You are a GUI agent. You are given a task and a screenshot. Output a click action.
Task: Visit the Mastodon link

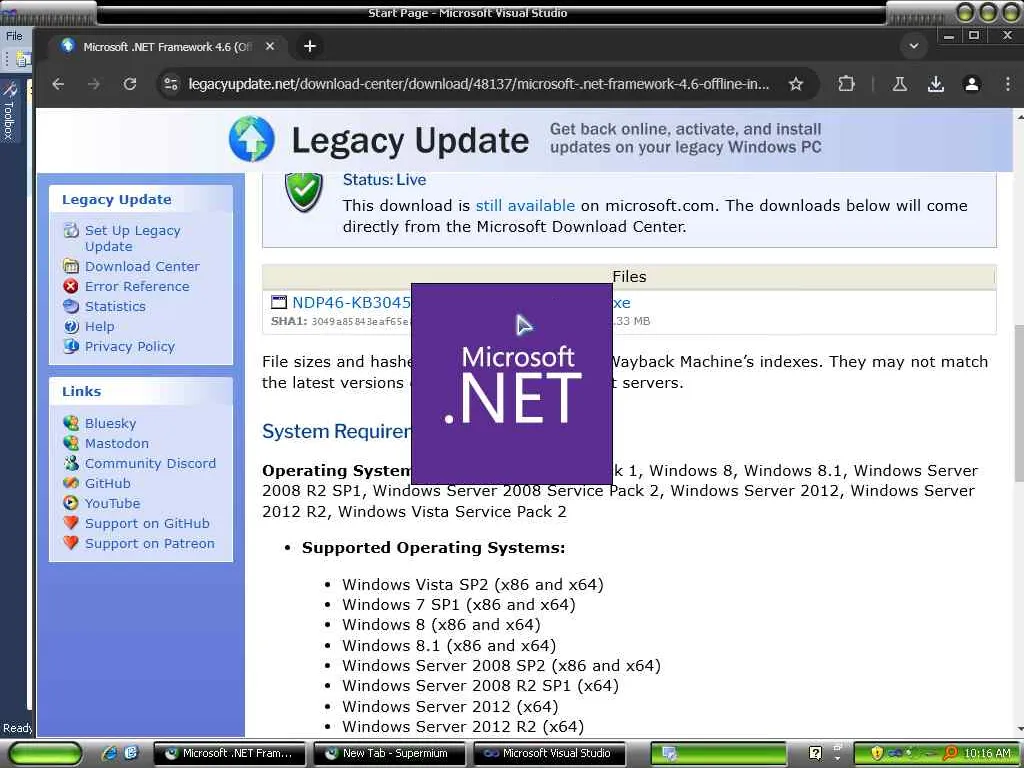point(117,443)
